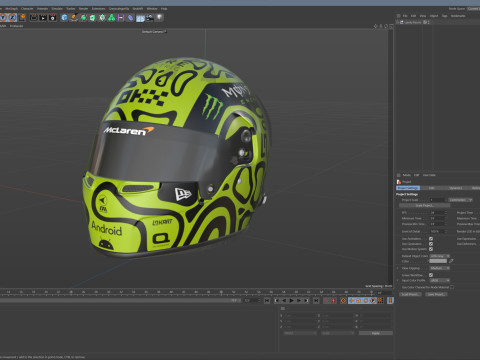Play the animation forward

tap(291, 301)
